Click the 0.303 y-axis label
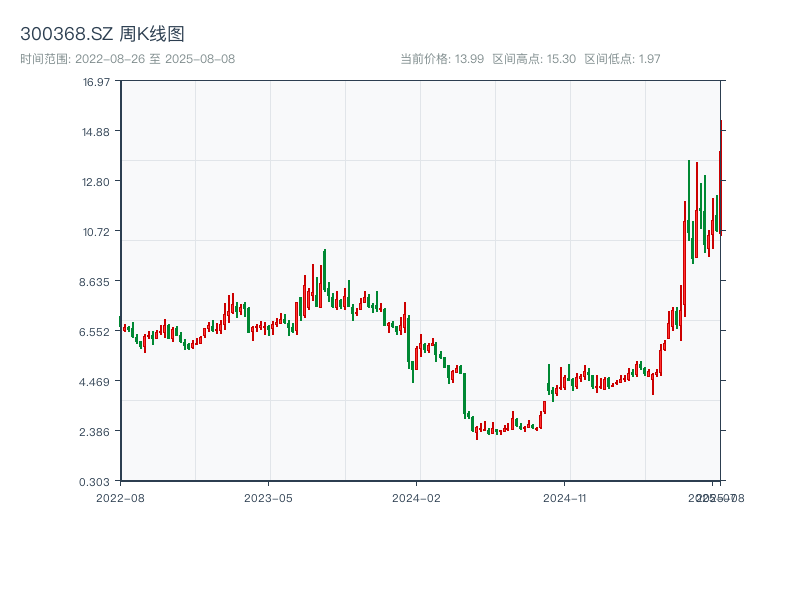The width and height of the screenshot is (800, 600). [96, 482]
